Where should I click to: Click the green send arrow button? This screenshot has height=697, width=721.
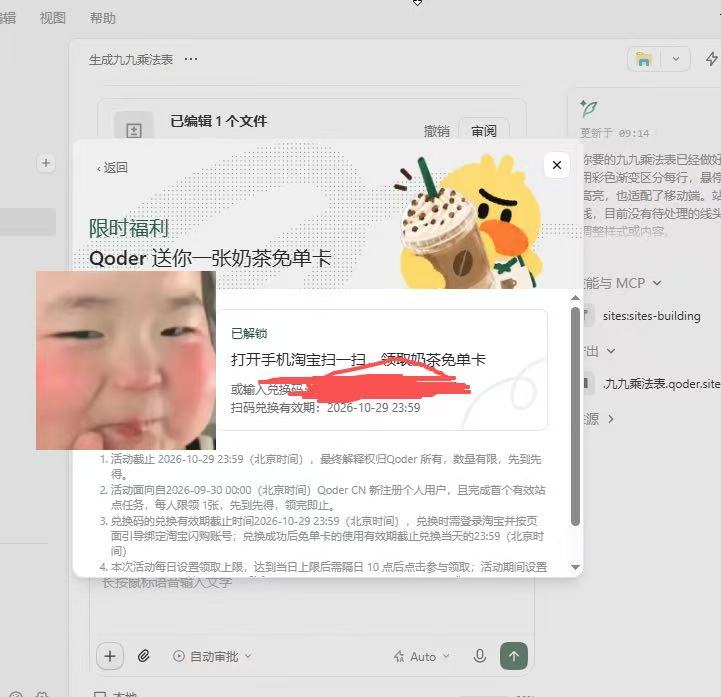click(x=514, y=656)
